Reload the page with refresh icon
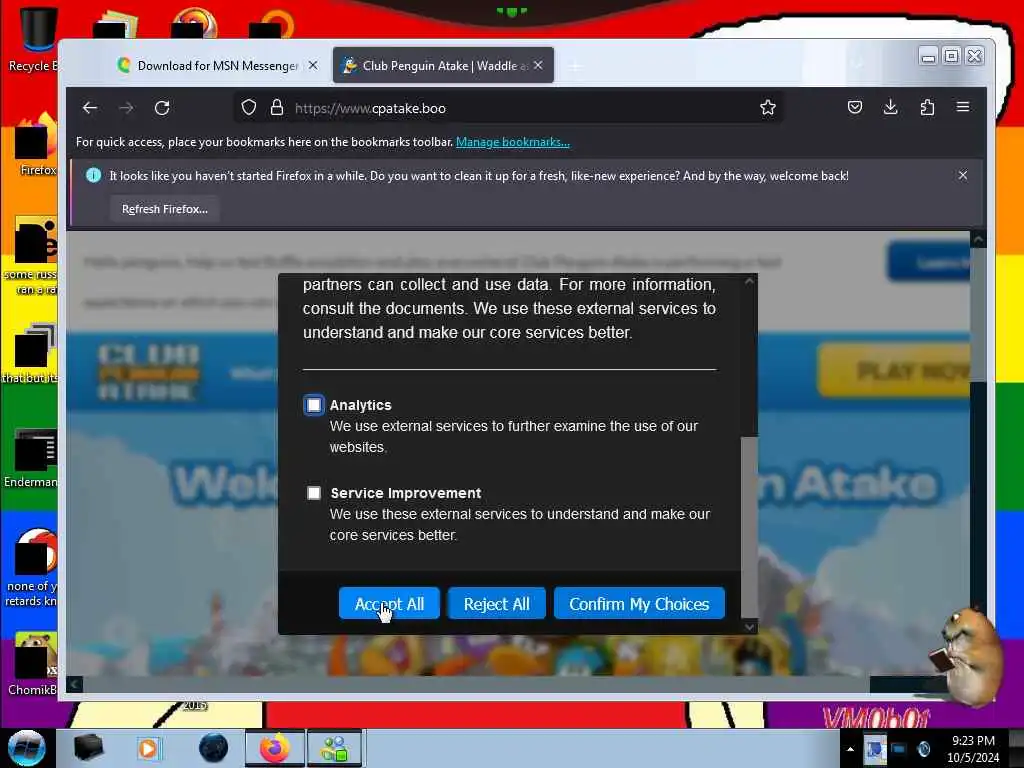 (x=162, y=108)
